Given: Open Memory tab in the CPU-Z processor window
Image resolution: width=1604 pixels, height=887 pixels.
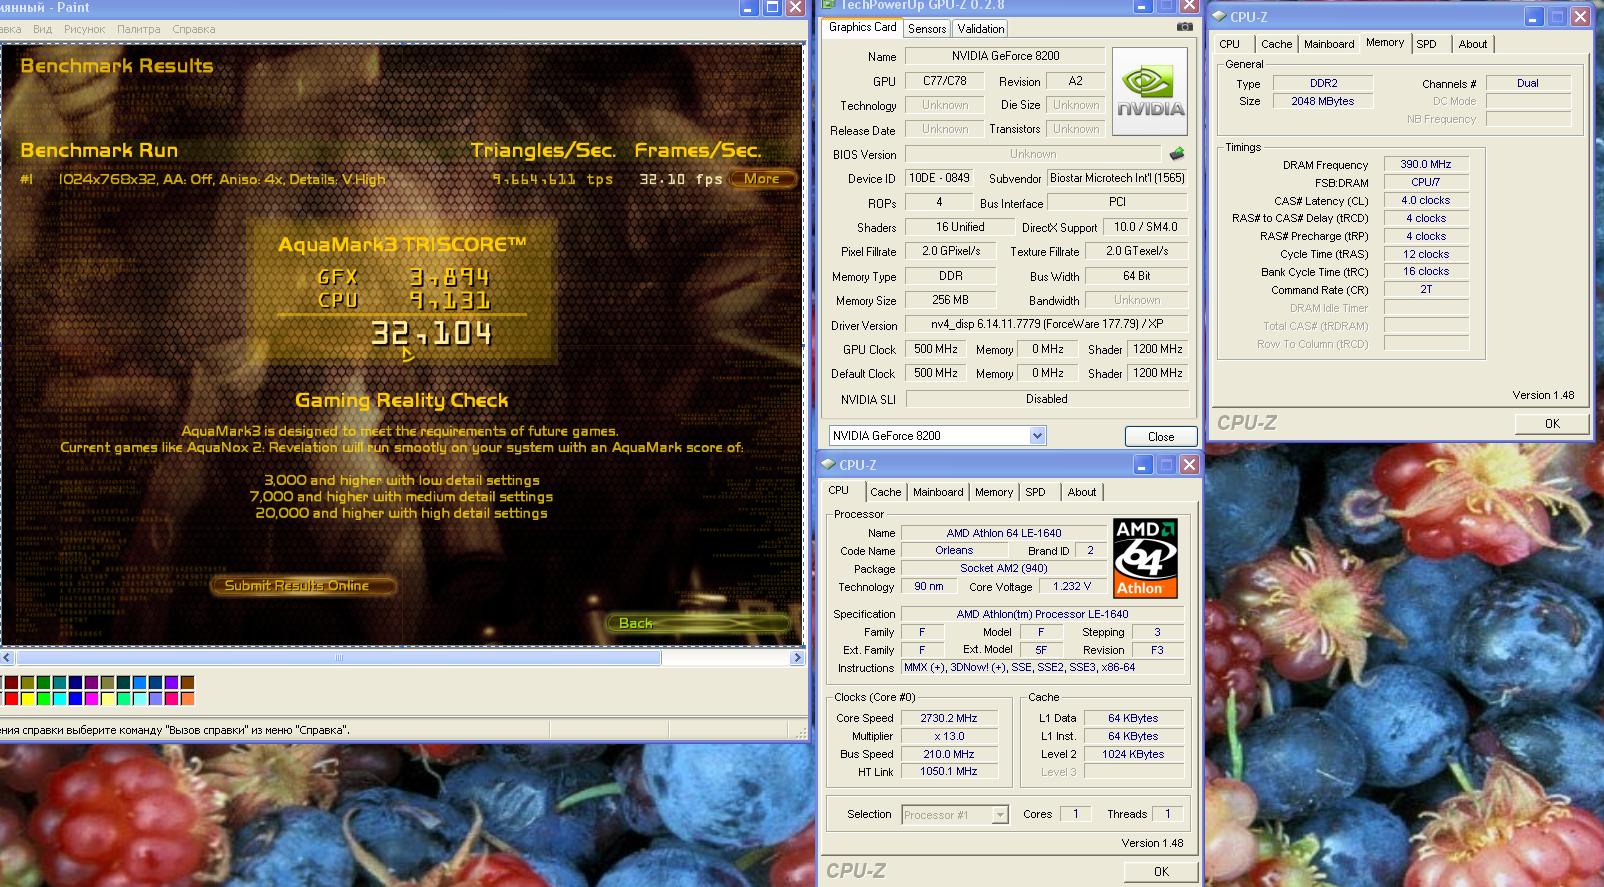Looking at the screenshot, I should pos(994,492).
